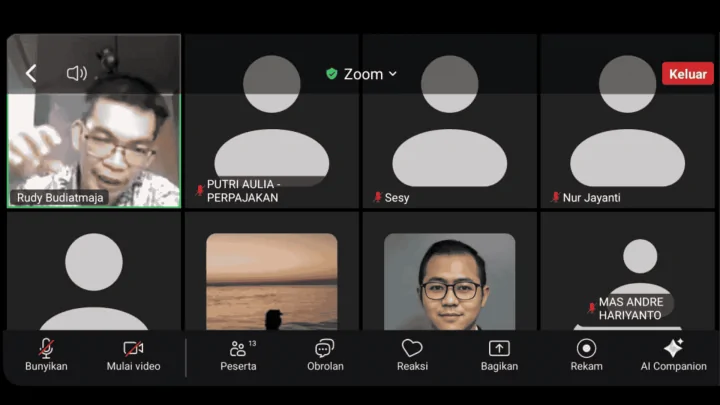This screenshot has width=720, height=405.
Task: Toggle the speaker audio output icon
Action: pos(76,73)
